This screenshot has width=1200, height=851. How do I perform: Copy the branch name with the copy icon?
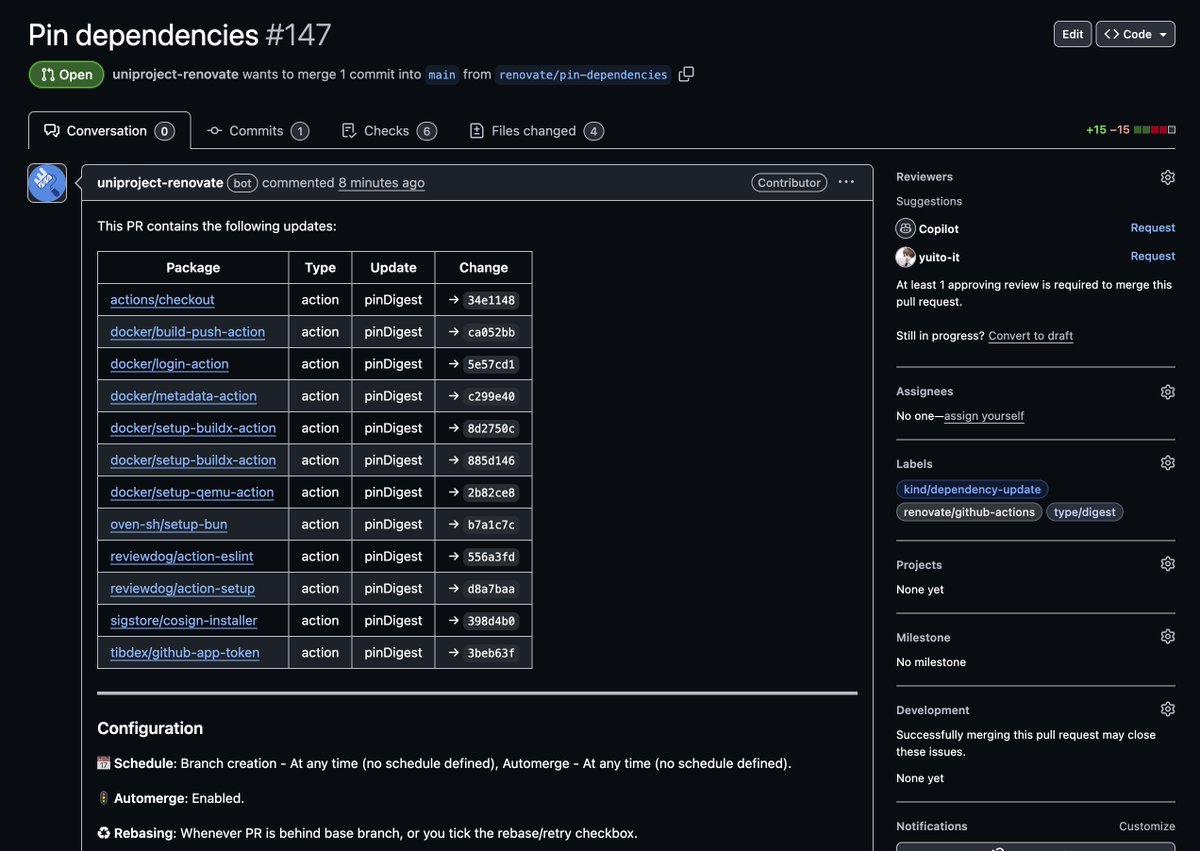tap(686, 74)
